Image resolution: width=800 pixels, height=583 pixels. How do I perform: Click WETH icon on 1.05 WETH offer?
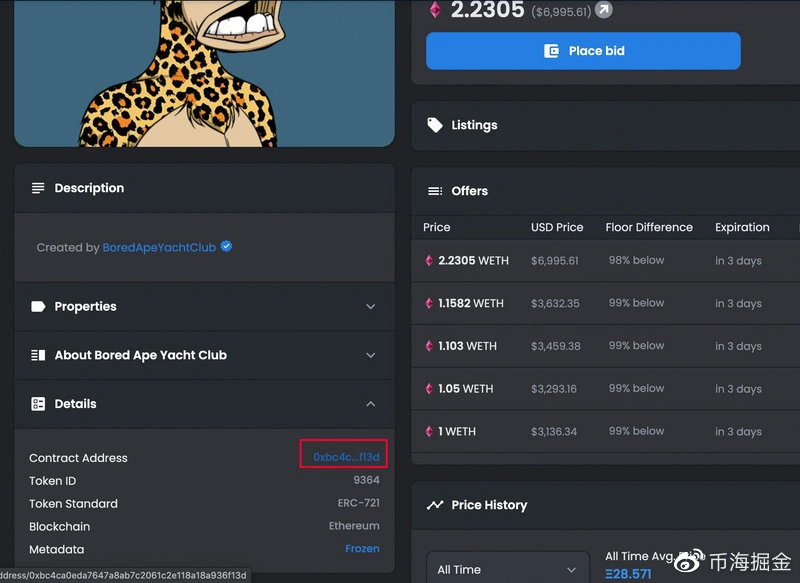429,389
